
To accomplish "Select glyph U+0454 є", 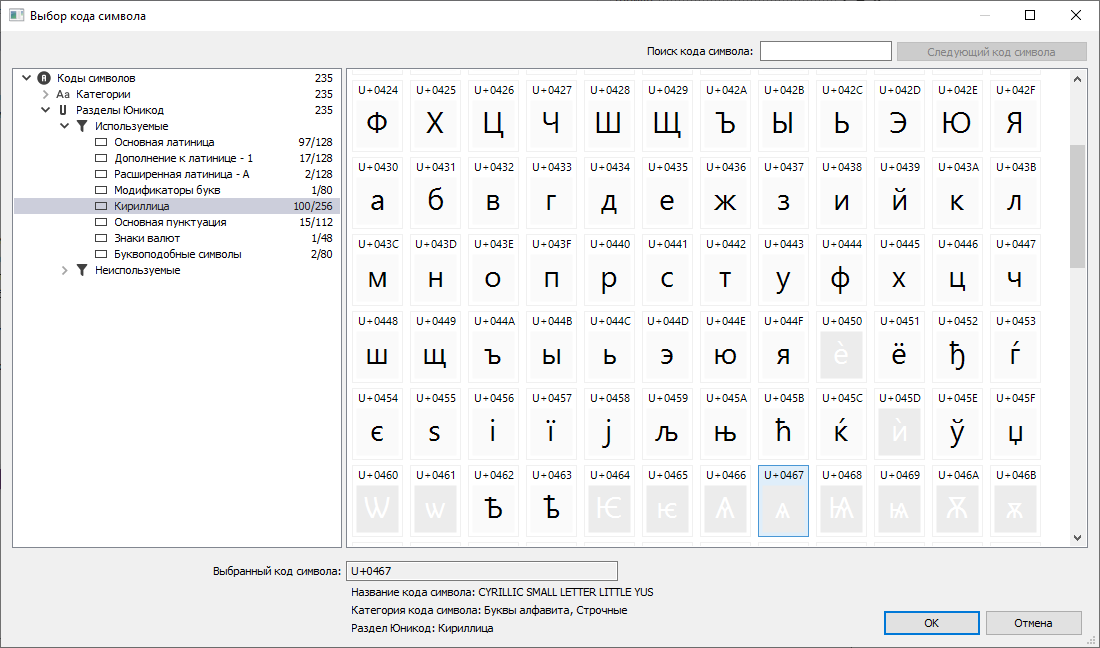I will [377, 424].
